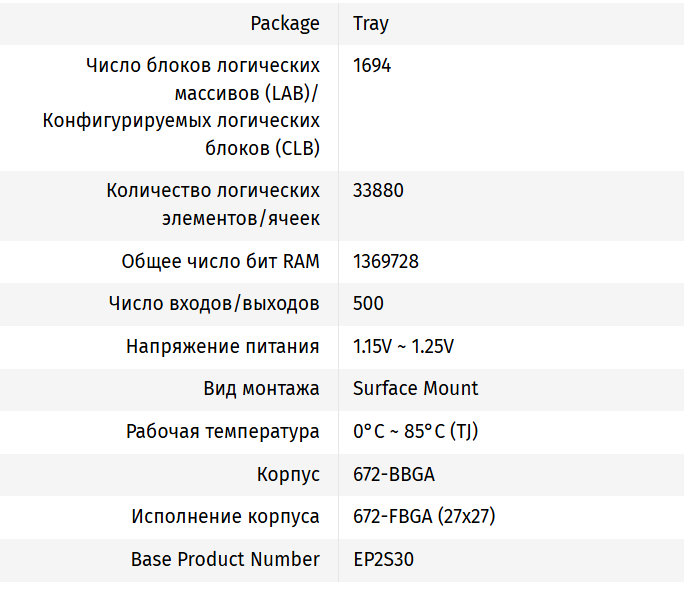Select the Tray package value
The image size is (684, 591).
pos(369,23)
